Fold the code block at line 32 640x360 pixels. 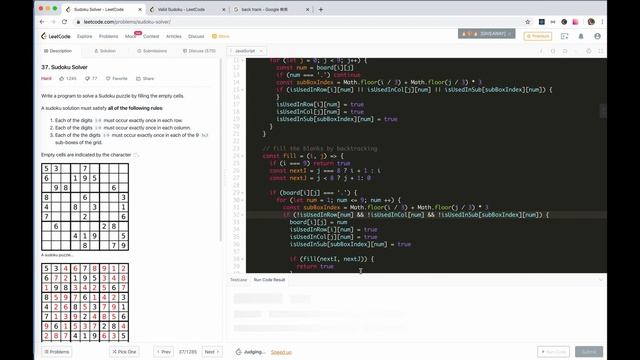(x=242, y=215)
